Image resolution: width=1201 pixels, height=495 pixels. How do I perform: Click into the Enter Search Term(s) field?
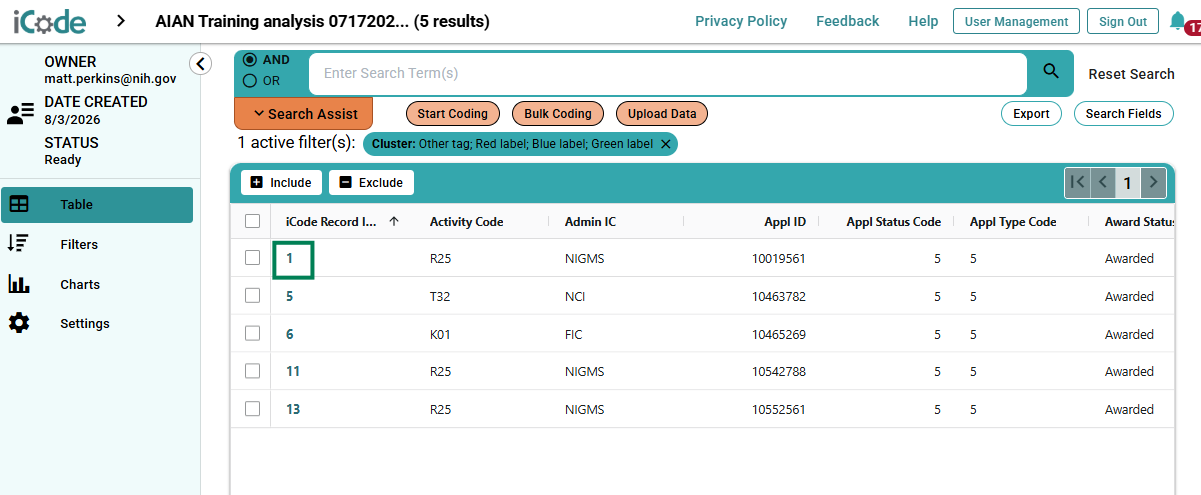pyautogui.click(x=668, y=73)
